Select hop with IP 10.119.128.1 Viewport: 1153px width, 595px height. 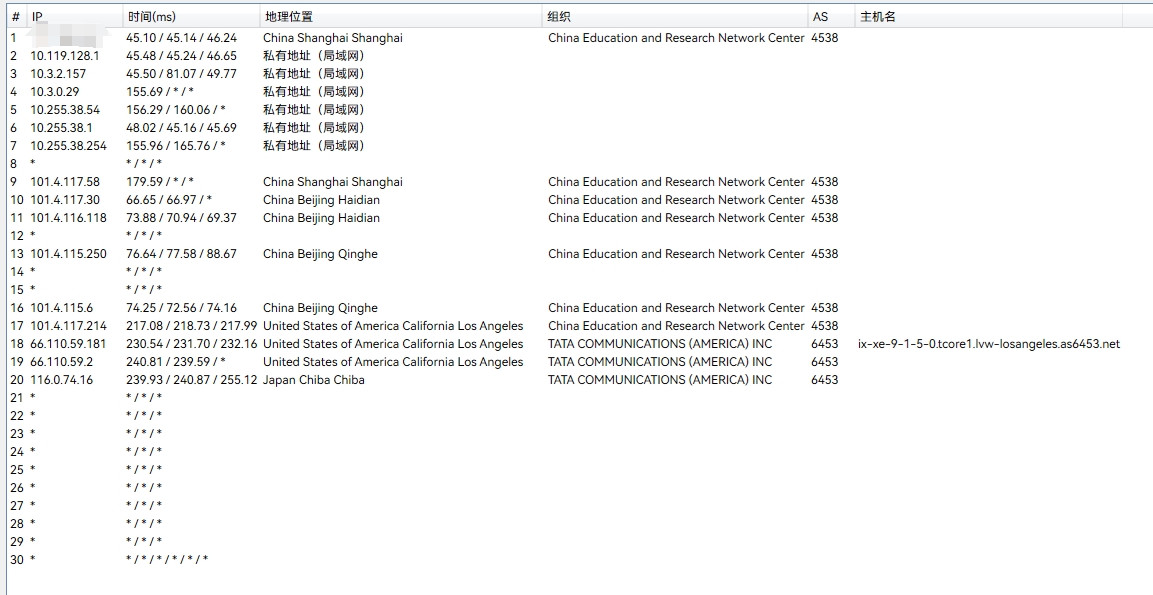65,56
